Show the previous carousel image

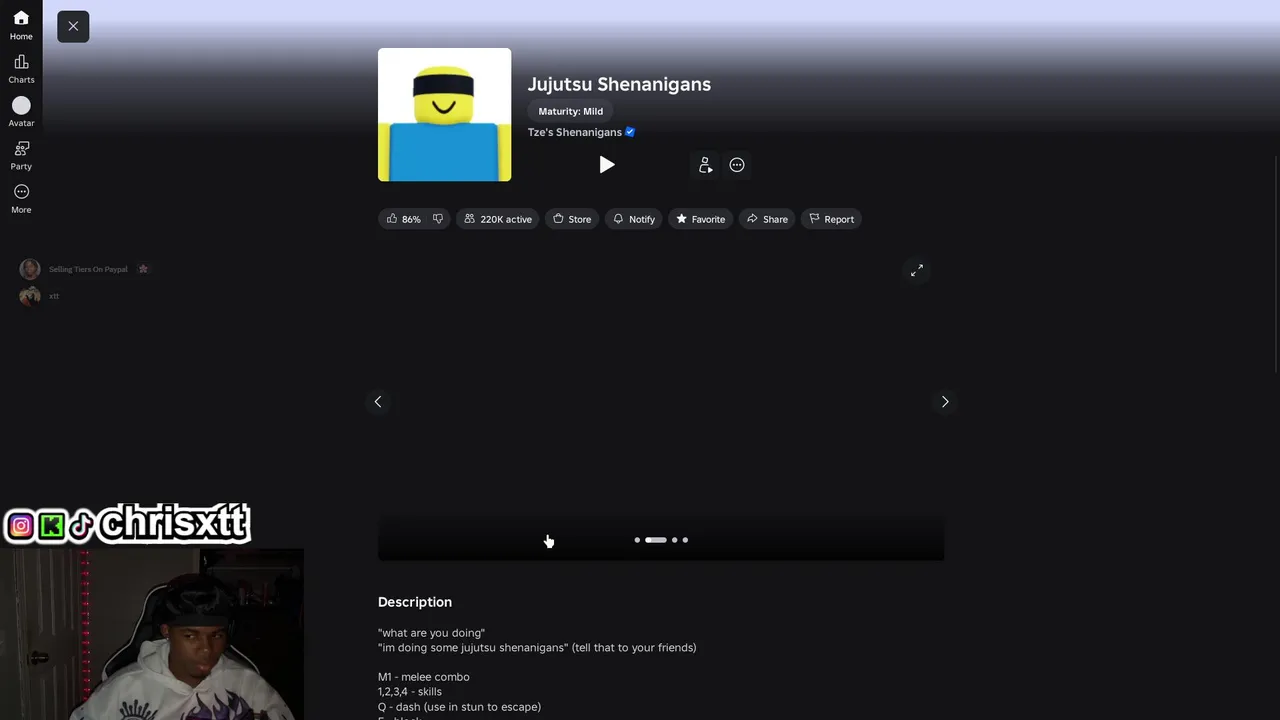[378, 402]
